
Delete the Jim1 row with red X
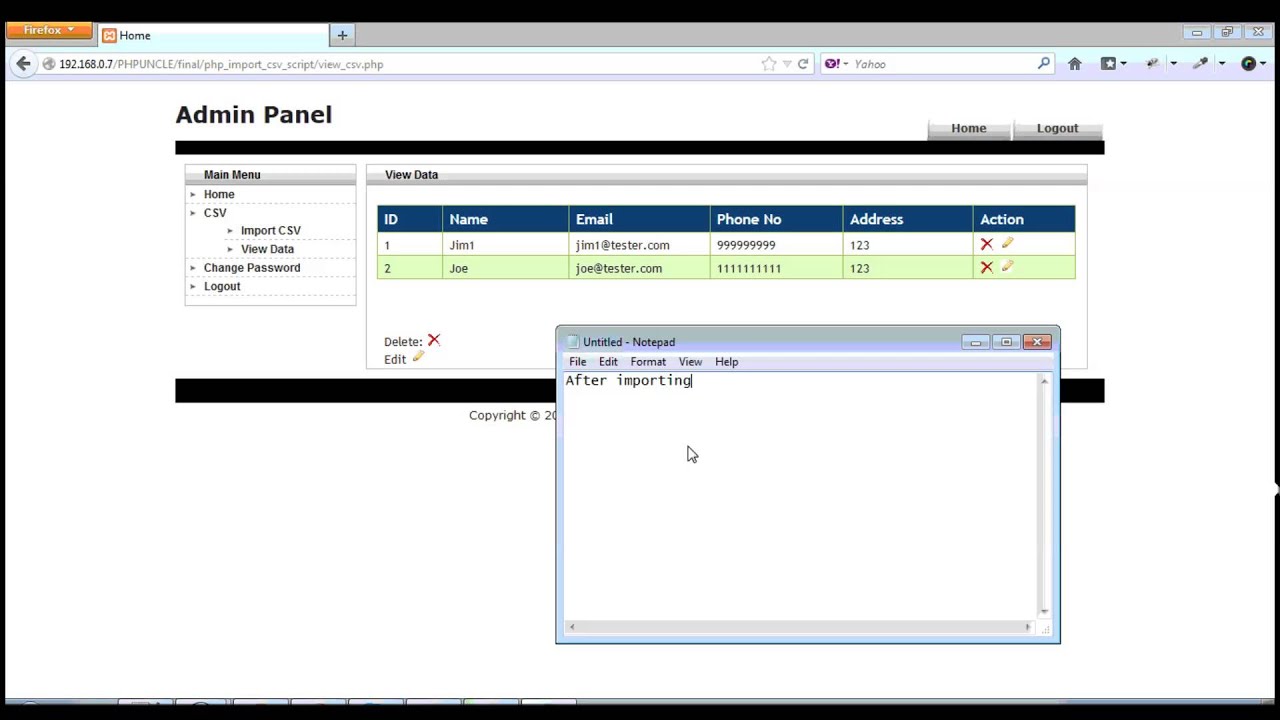point(986,244)
